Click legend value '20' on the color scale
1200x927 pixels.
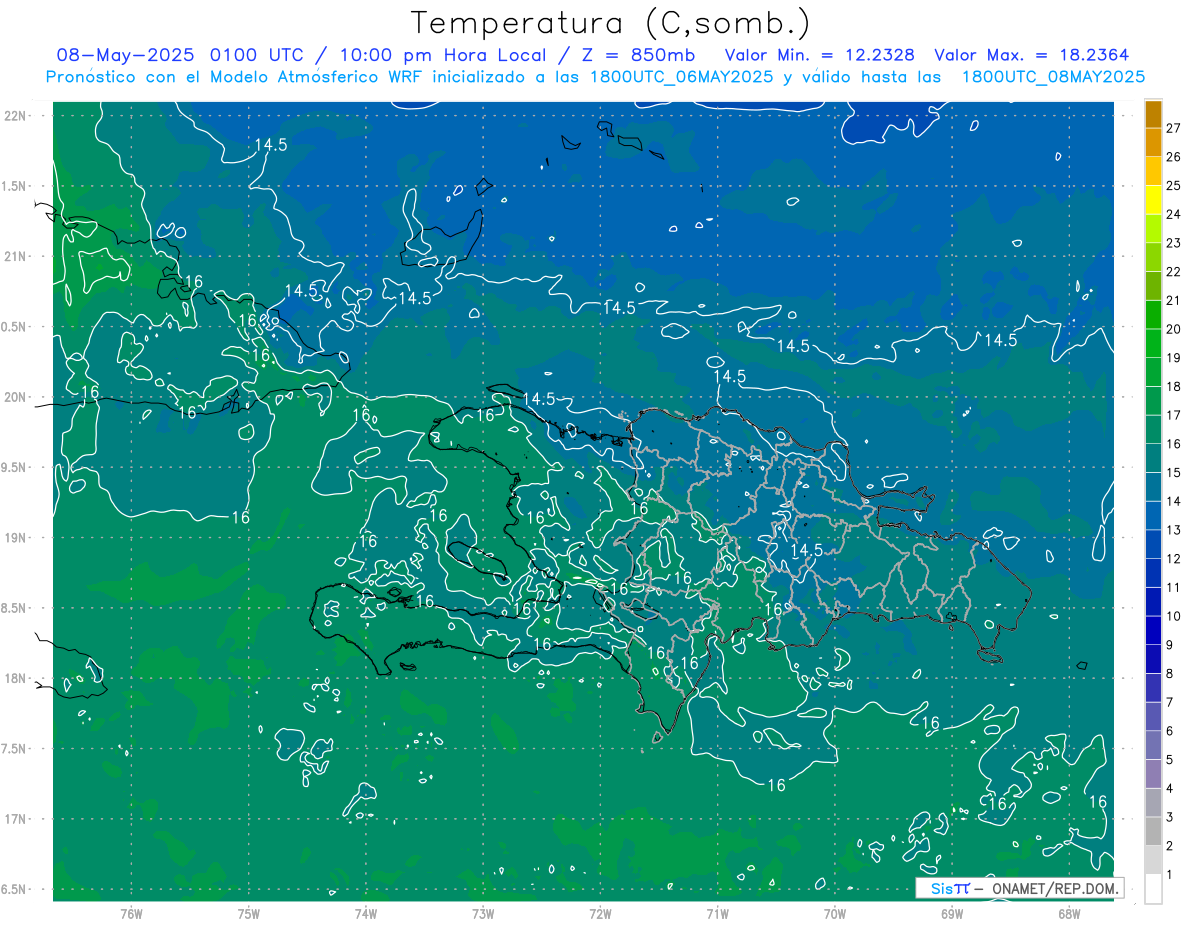coord(1174,329)
